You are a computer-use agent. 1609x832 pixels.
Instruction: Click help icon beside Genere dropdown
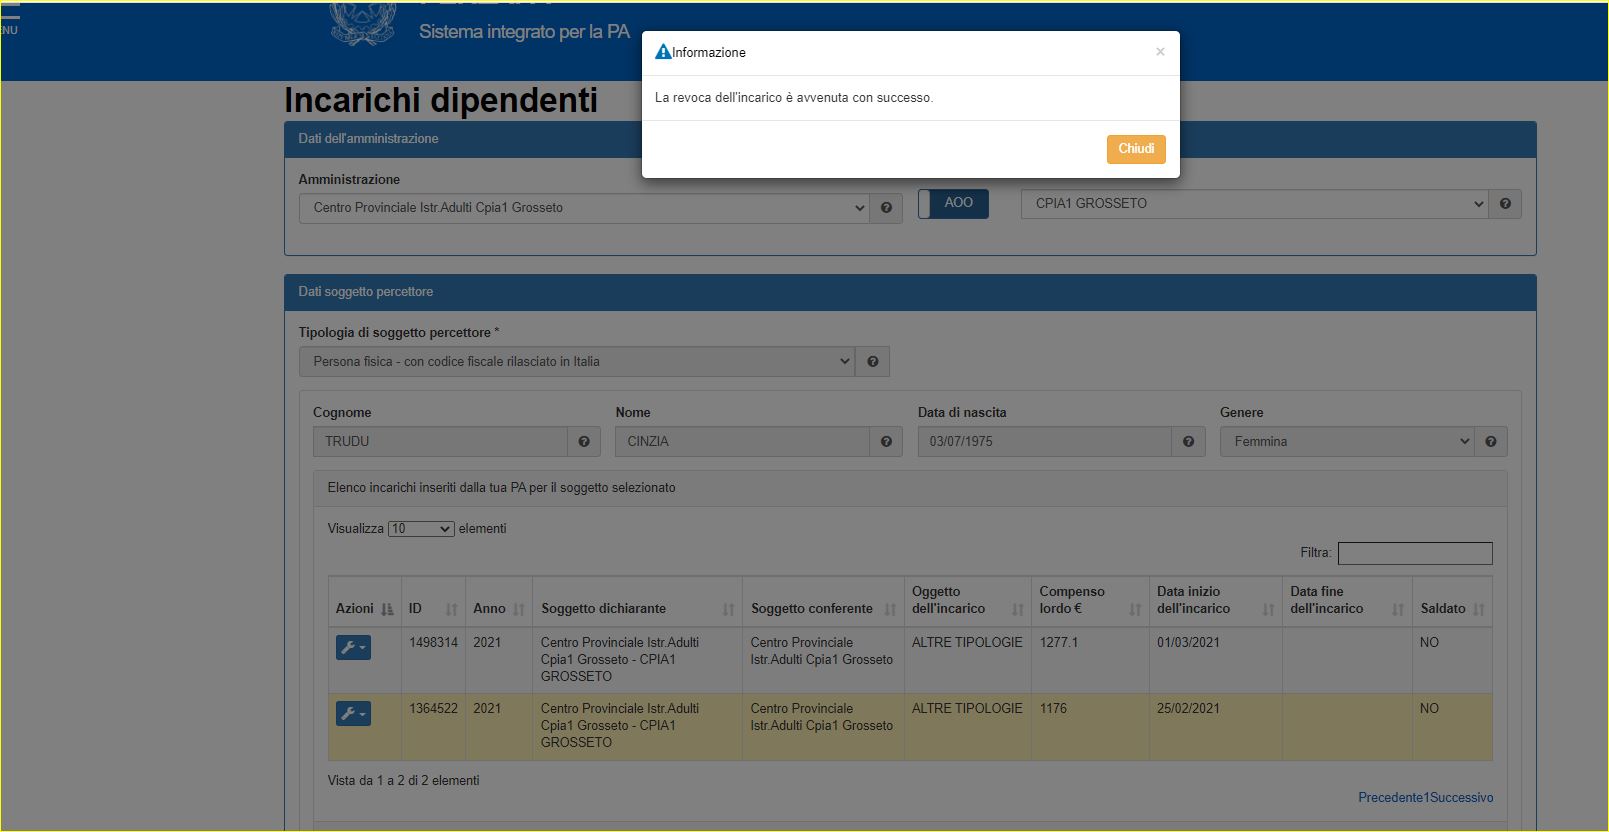pos(1491,442)
